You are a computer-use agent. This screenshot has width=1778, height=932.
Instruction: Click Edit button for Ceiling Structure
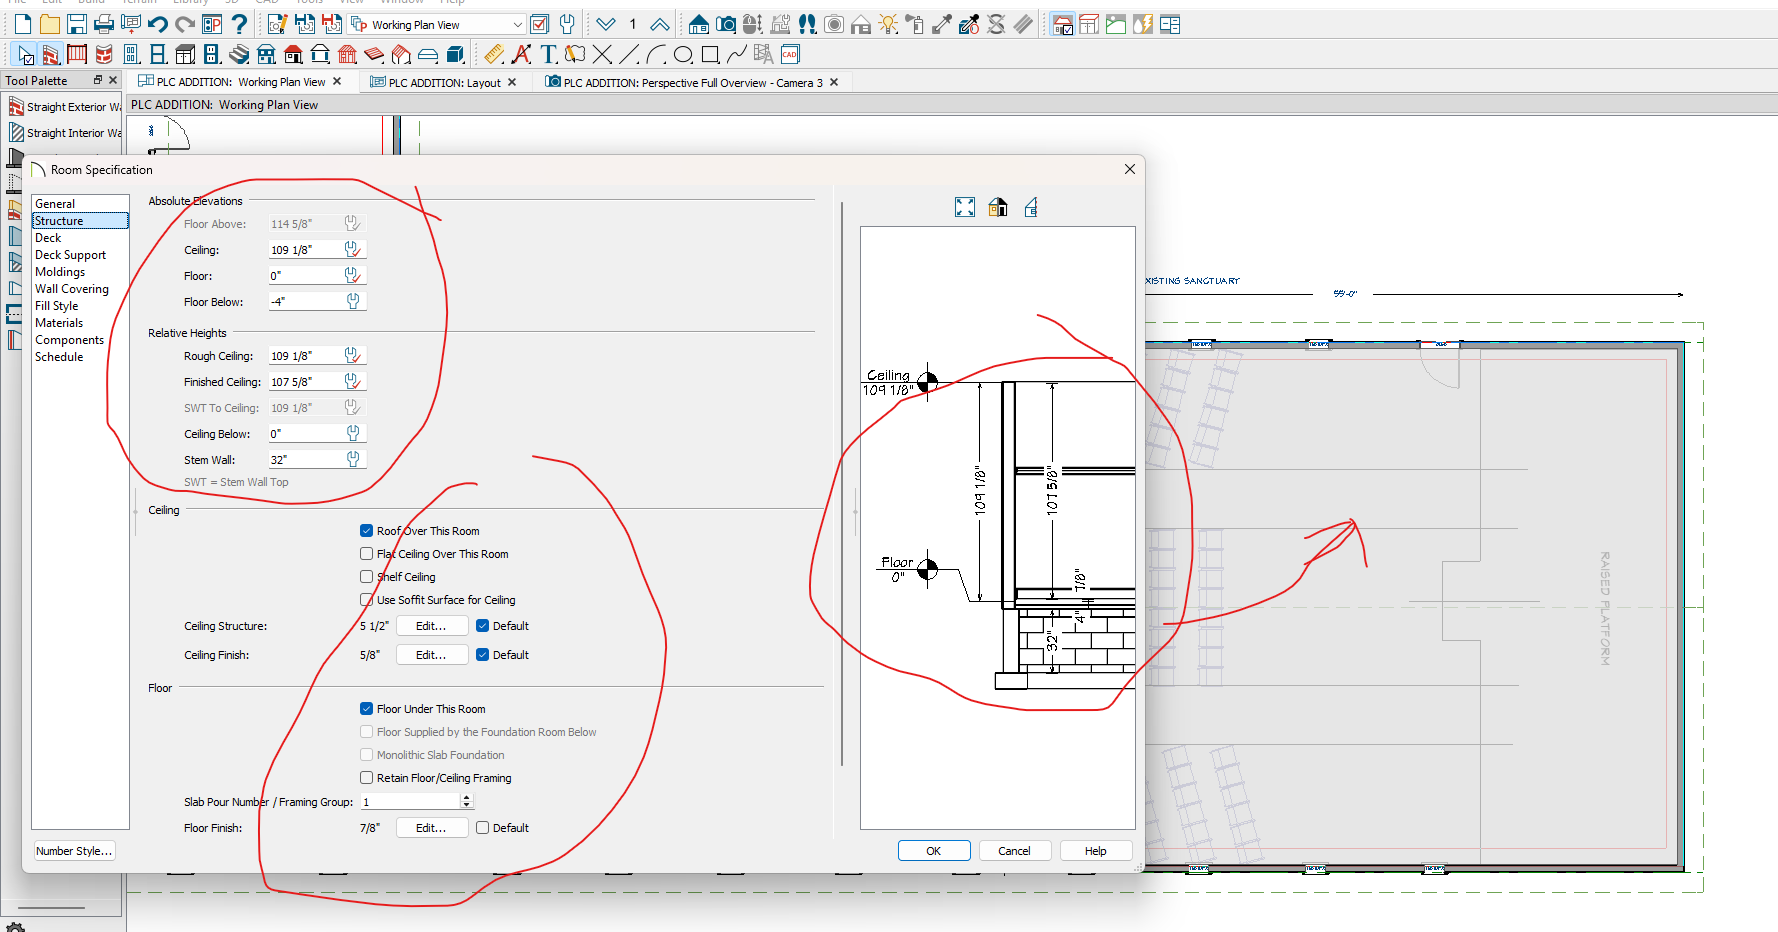(431, 626)
